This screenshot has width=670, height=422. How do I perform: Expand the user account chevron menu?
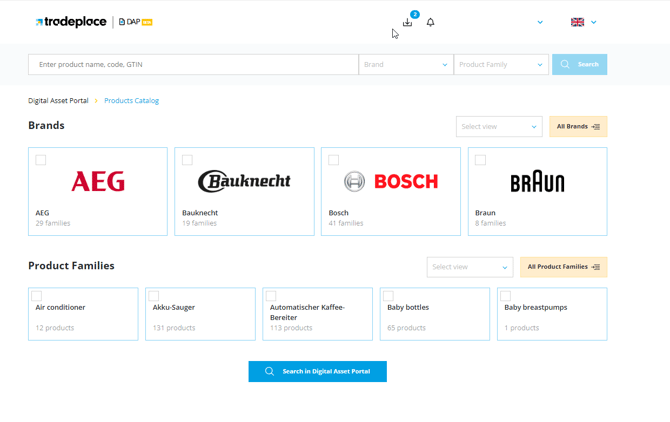pos(540,22)
